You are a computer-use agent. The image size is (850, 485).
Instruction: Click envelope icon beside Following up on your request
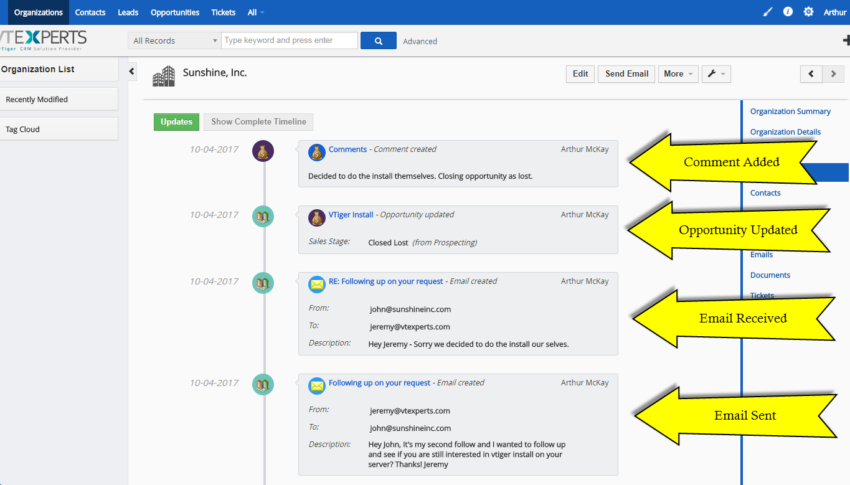pyautogui.click(x=317, y=385)
